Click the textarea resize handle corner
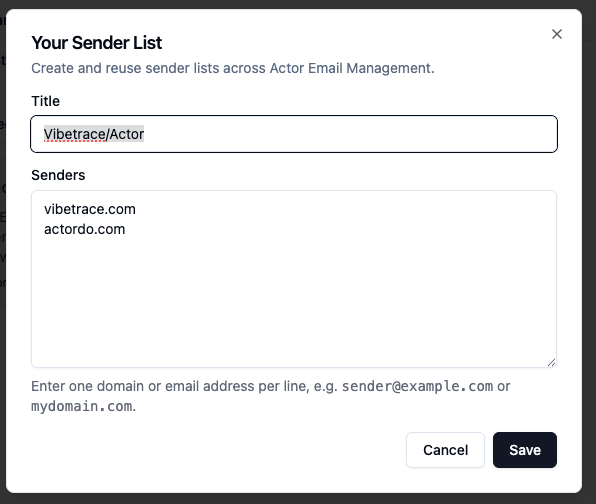This screenshot has height=504, width=596. click(x=552, y=363)
